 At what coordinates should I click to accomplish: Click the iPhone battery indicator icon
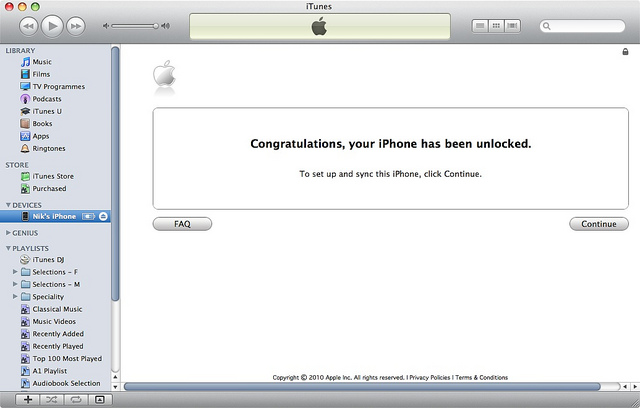(x=89, y=216)
